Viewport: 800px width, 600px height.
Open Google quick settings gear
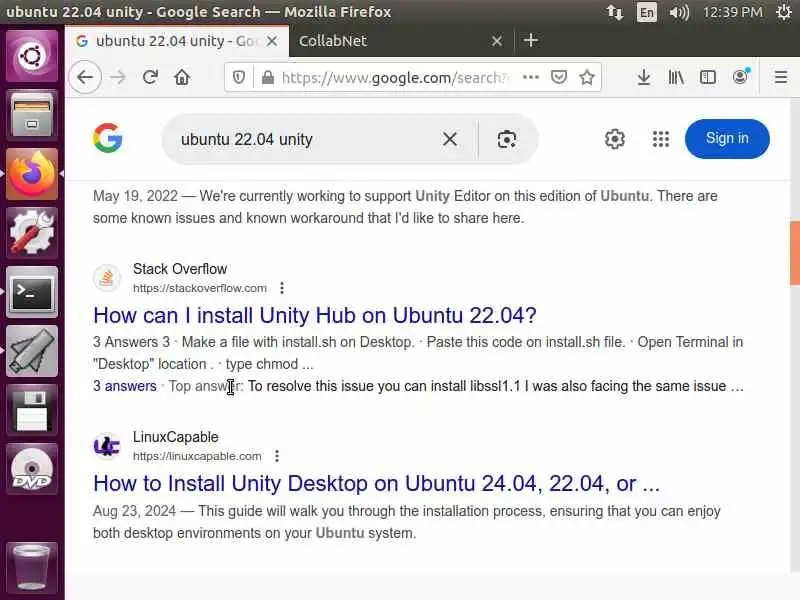coord(614,139)
